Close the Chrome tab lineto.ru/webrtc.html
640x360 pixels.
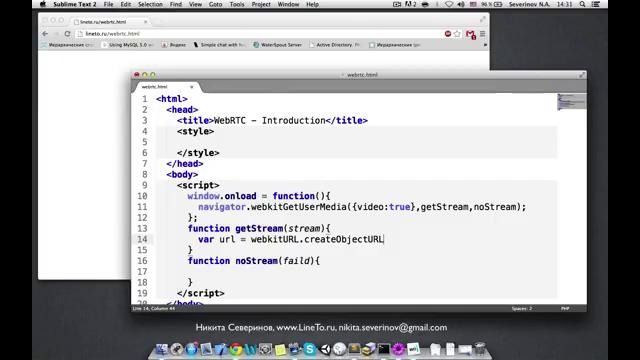(145, 22)
